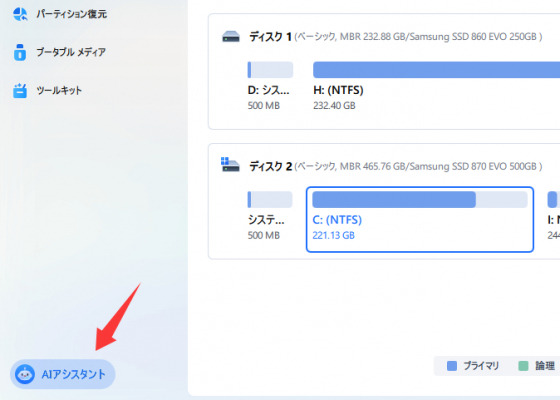Open the パーティション復元 sidebar icon
The height and width of the screenshot is (400, 560).
[20, 14]
